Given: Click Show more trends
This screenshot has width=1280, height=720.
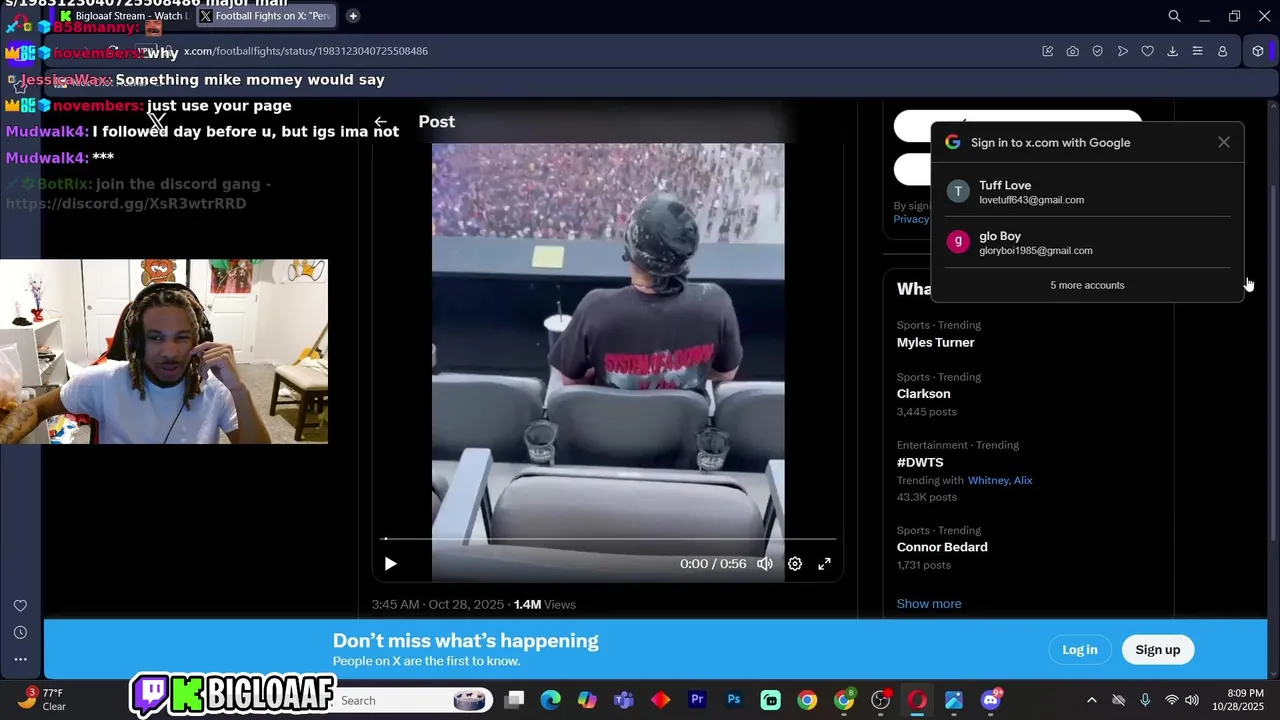Looking at the screenshot, I should pos(929,603).
